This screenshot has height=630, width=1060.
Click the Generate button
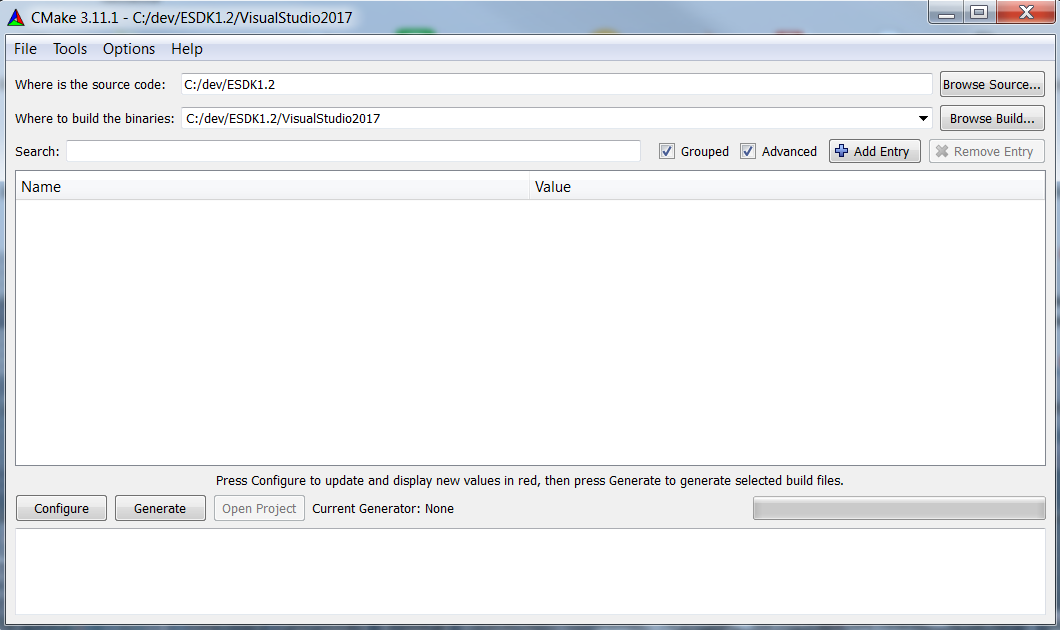pyautogui.click(x=160, y=508)
